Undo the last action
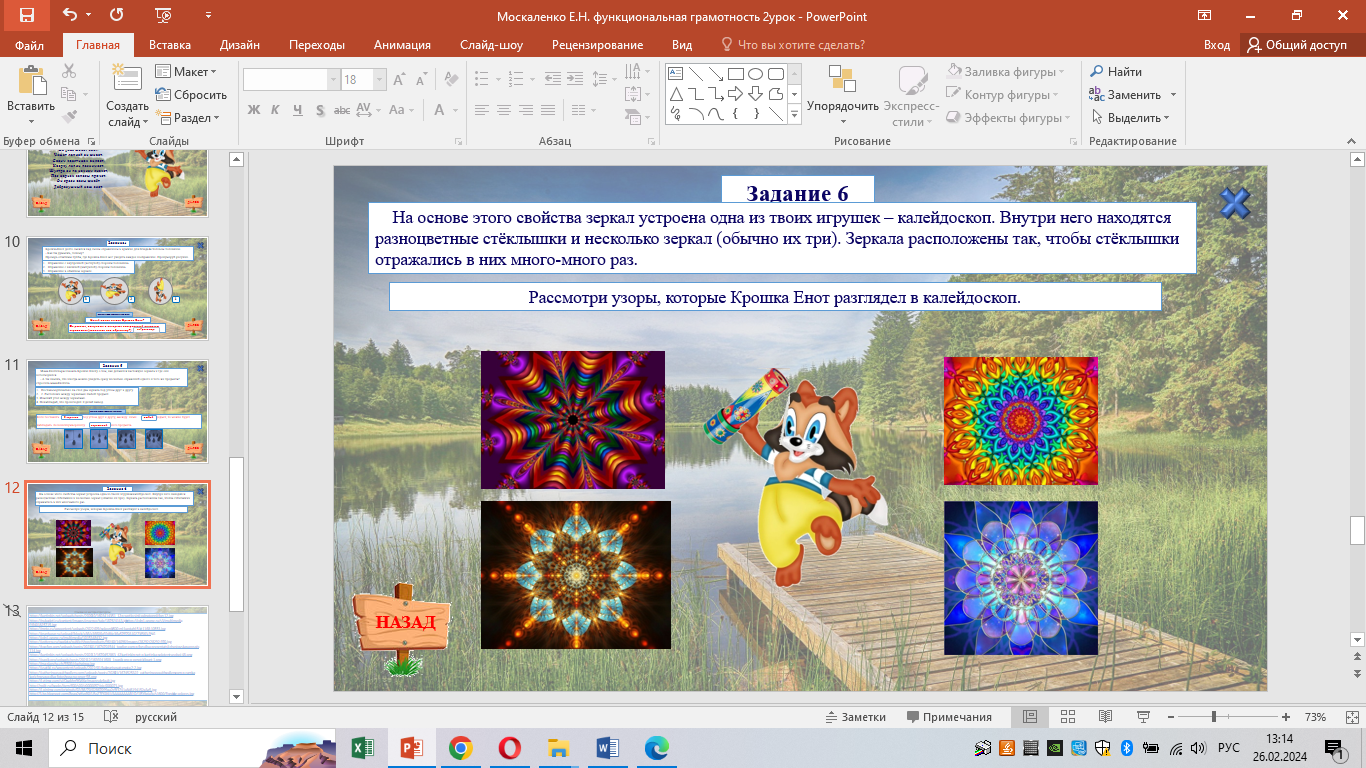 [x=69, y=16]
